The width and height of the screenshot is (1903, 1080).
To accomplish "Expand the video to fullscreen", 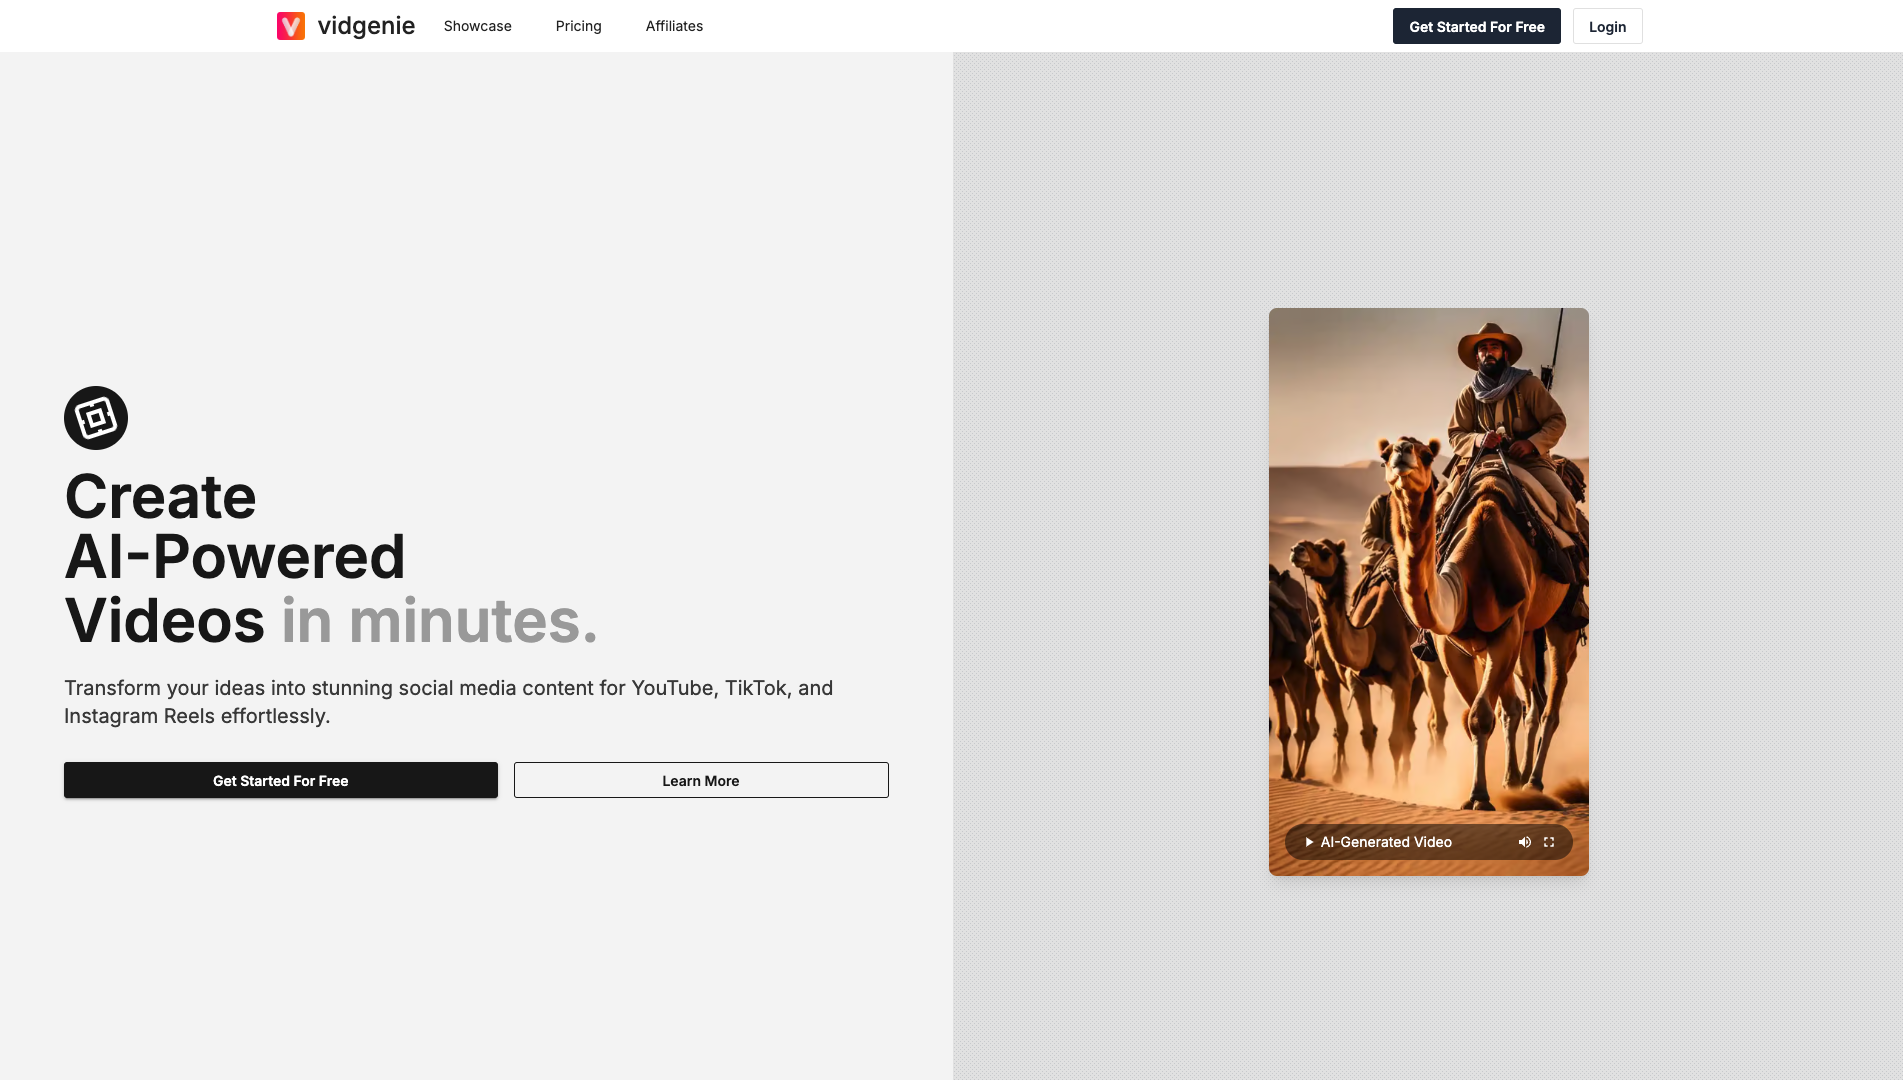I will coord(1549,842).
